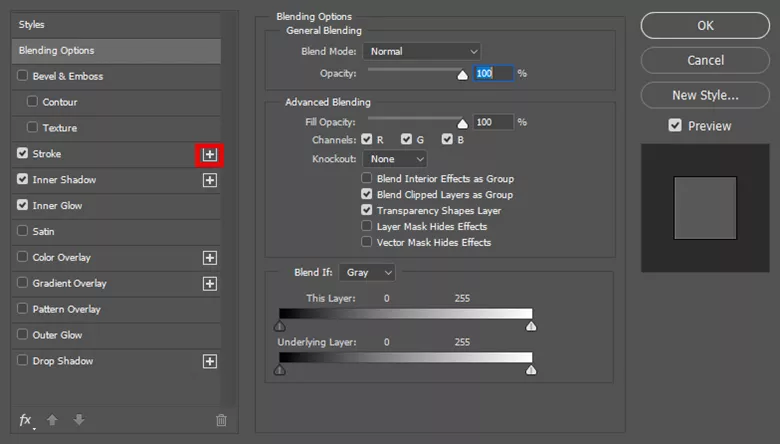Add another Stroke effect with plus icon
780x444 pixels.
pos(209,155)
